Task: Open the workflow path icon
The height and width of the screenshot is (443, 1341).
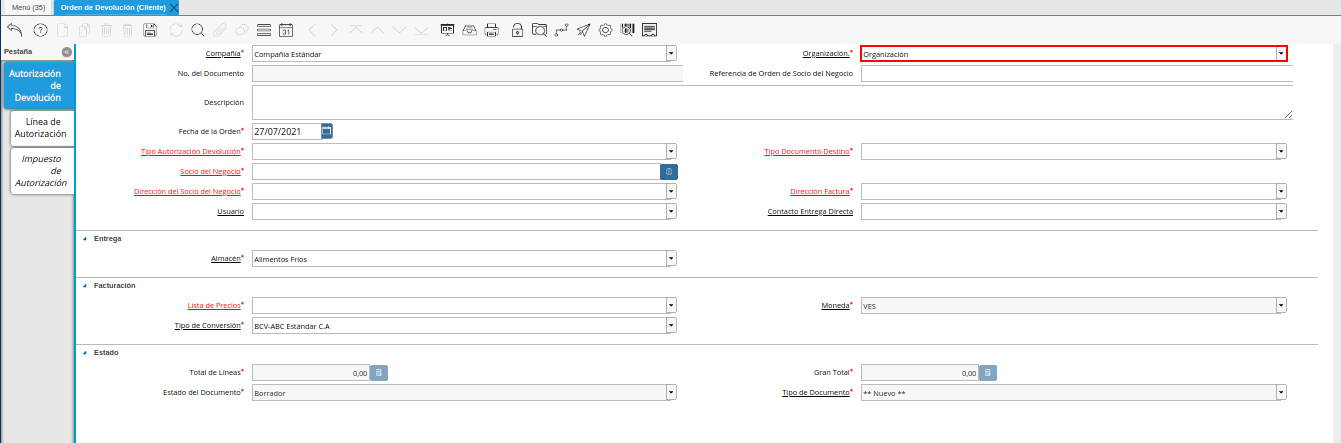Action: pos(561,30)
